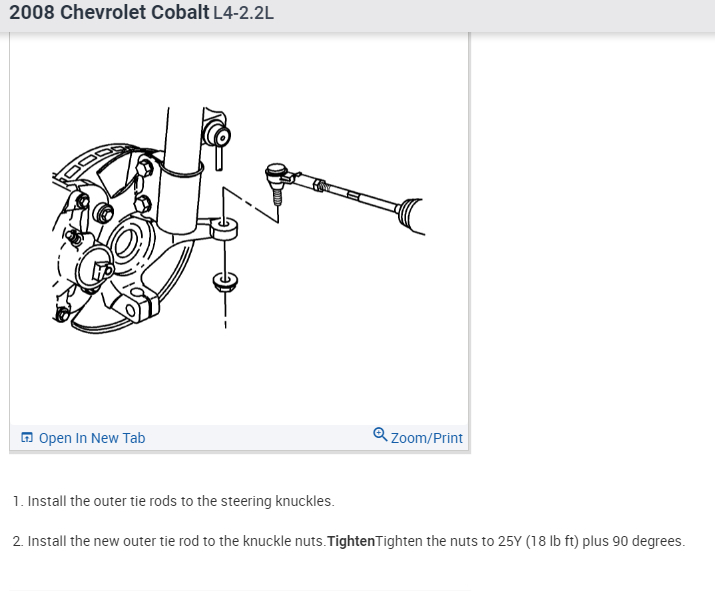715x591 pixels.
Task: Click the tie rod jam nut in diagram
Action: pos(321,186)
